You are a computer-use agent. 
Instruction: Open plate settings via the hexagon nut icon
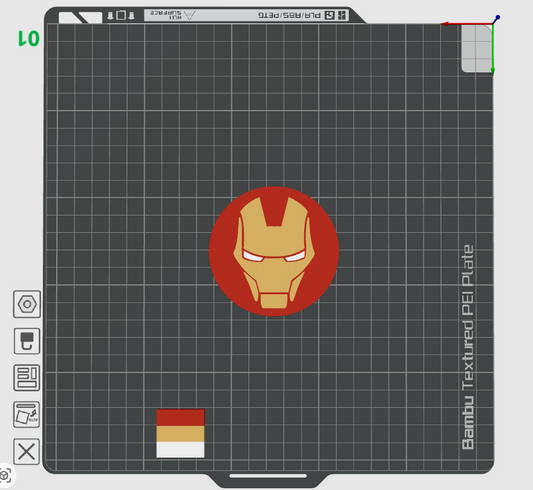click(27, 304)
